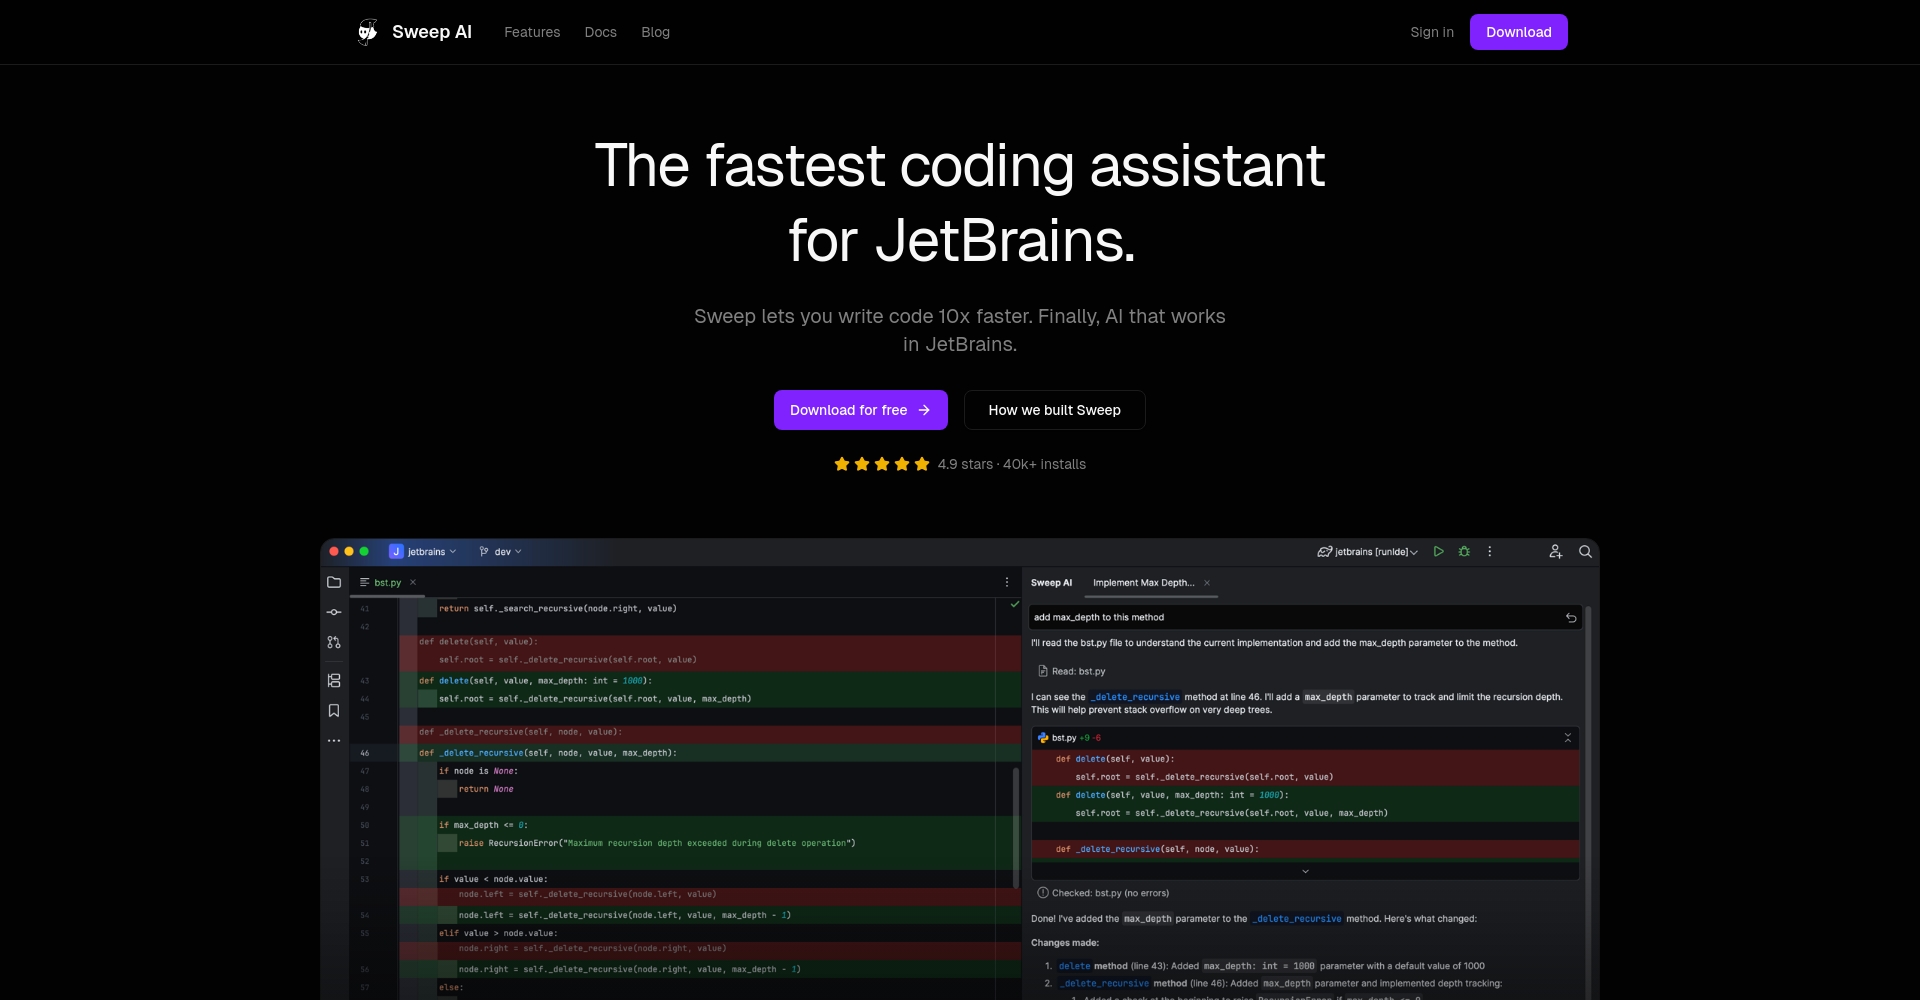
Task: Open the jetbrains [runIde] run configuration dropdown
Action: (x=1368, y=552)
